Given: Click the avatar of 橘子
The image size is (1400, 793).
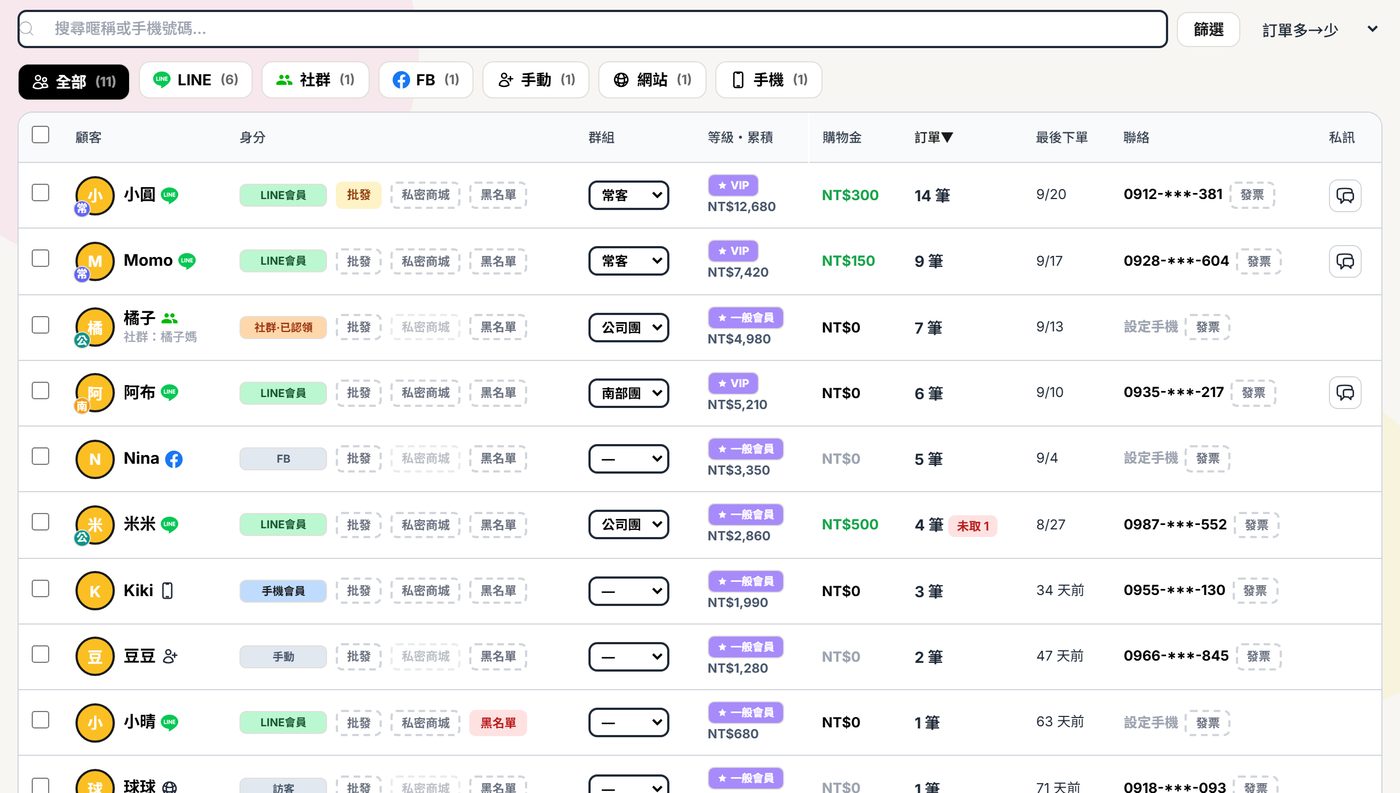Looking at the screenshot, I should pos(95,328).
